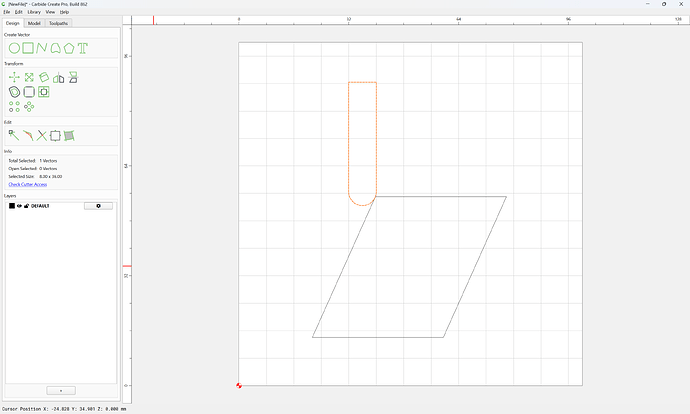The height and width of the screenshot is (414, 690).
Task: Open the Library menu
Action: pos(34,12)
